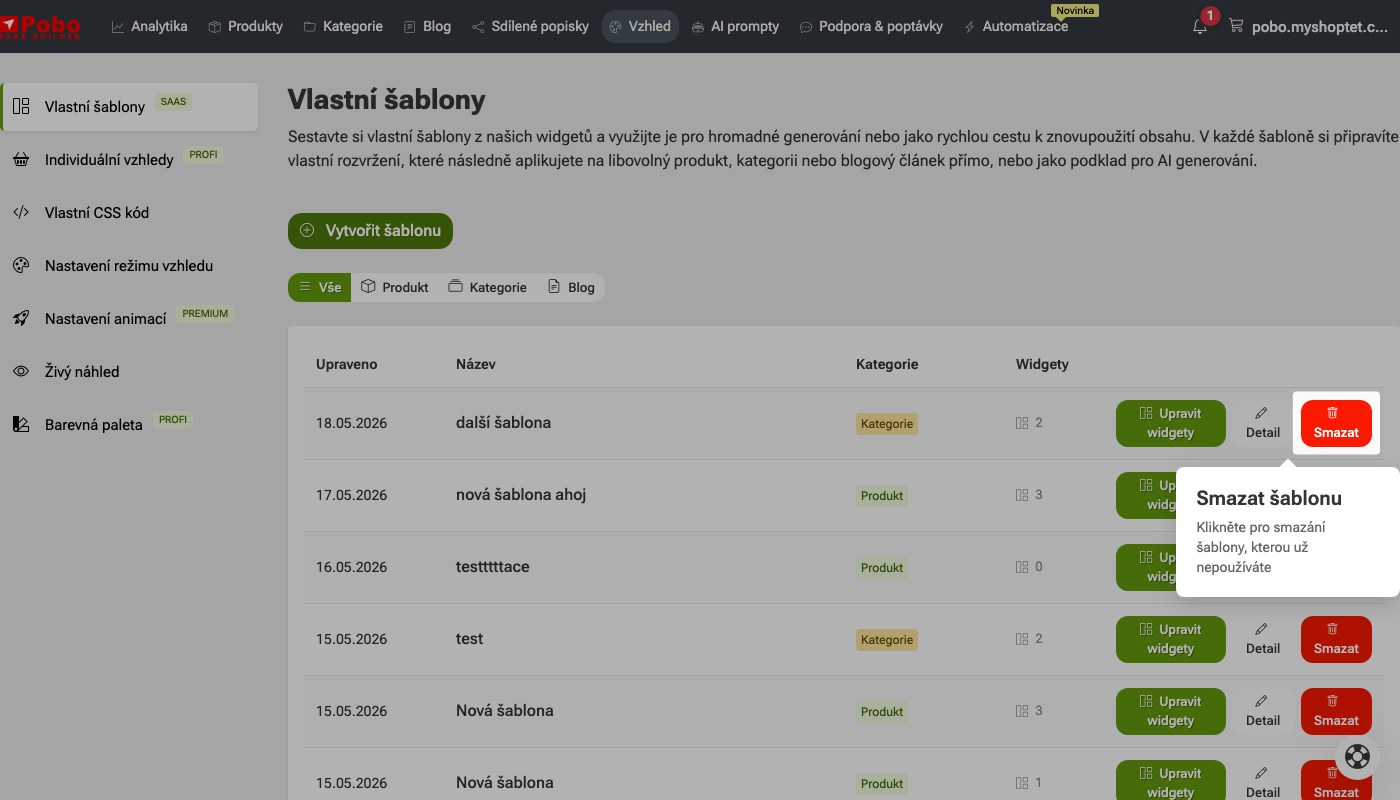1400x800 pixels.
Task: Open Detail for the test template
Action: [1263, 639]
